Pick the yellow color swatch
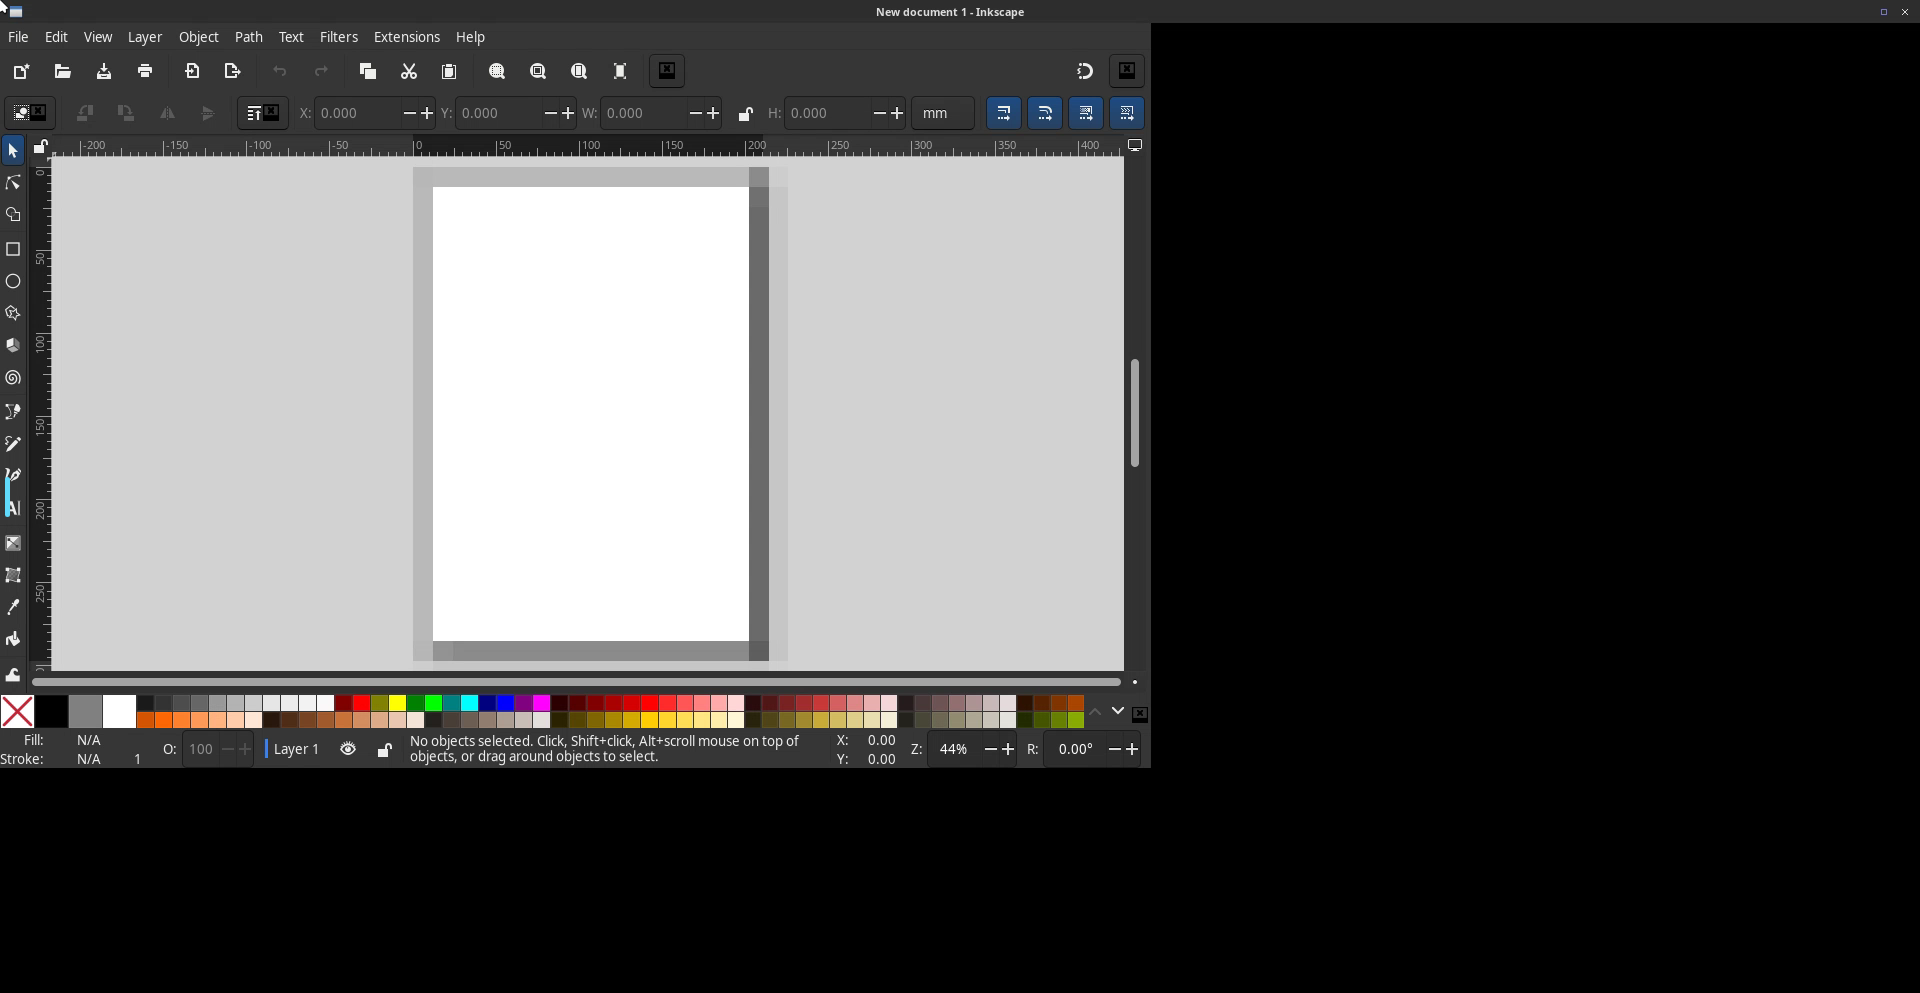1920x993 pixels. pyautogui.click(x=397, y=703)
